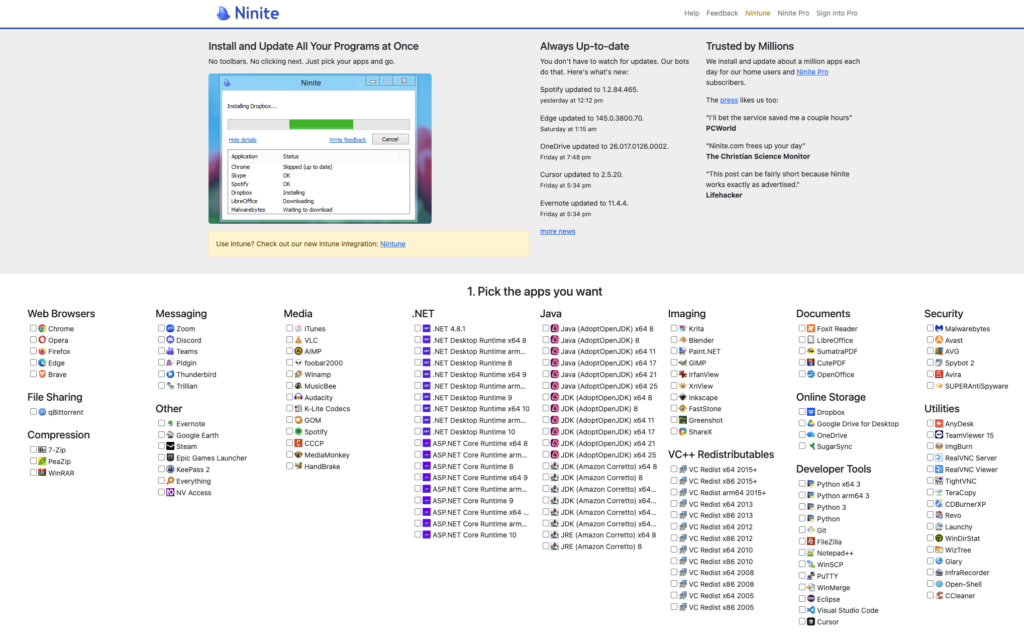Click the Malwarebytes icon
This screenshot has width=1024, height=634.
(939, 328)
